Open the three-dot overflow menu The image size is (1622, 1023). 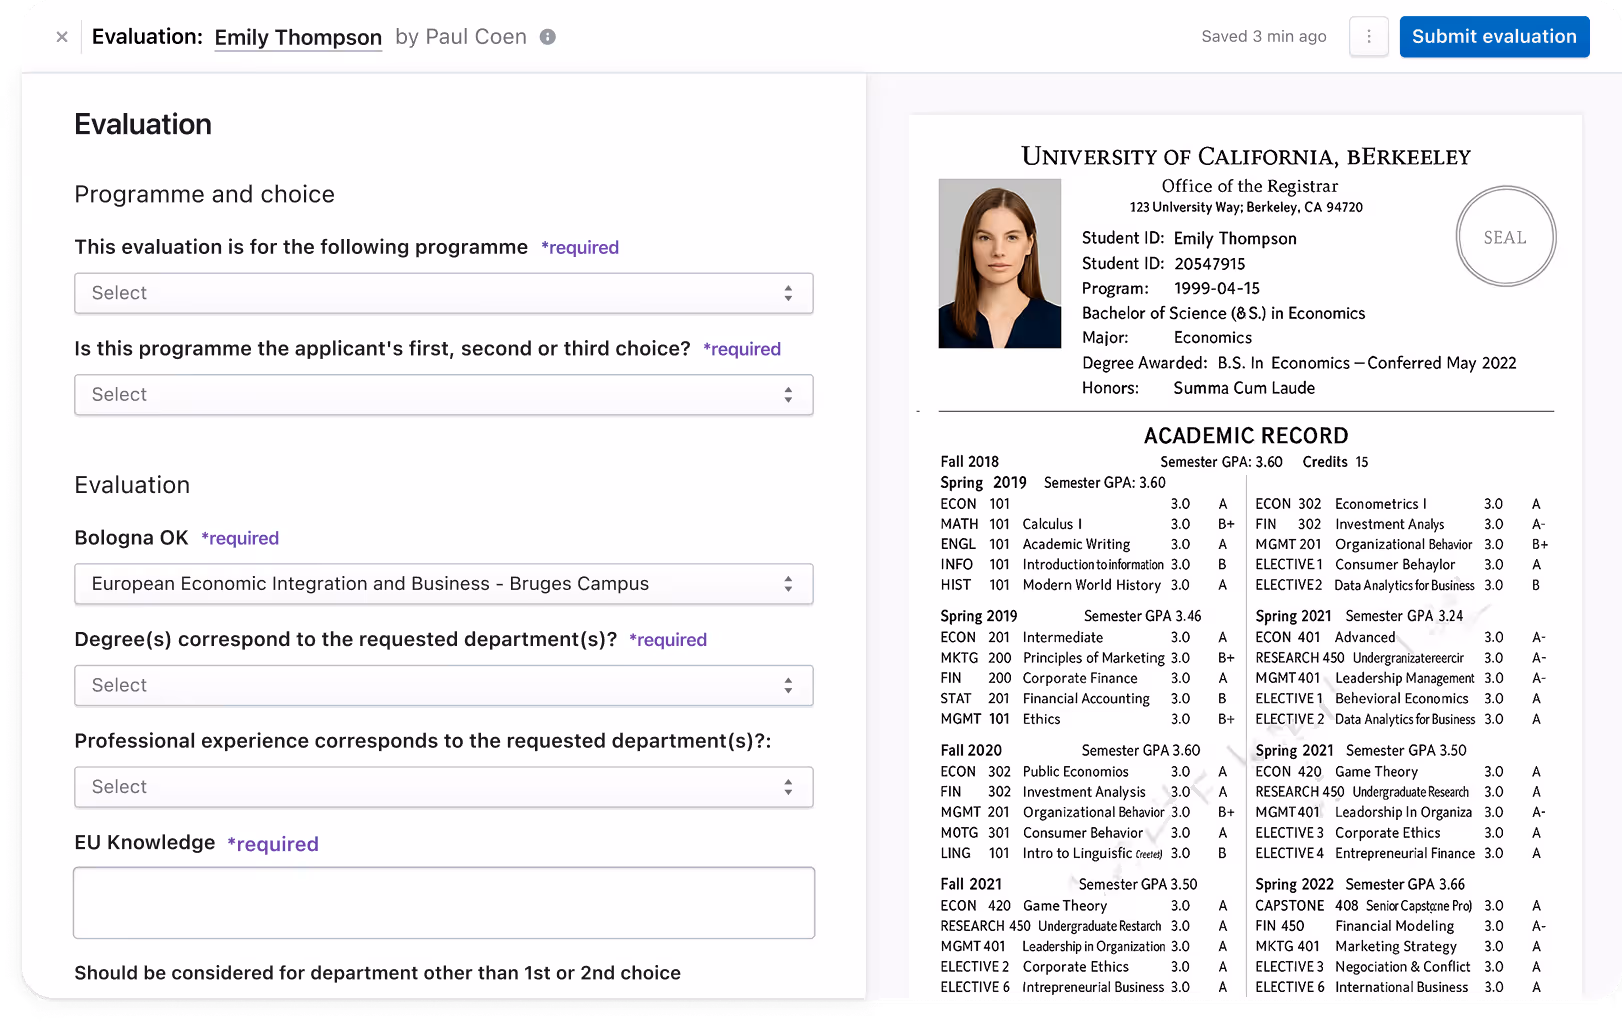[x=1368, y=36]
